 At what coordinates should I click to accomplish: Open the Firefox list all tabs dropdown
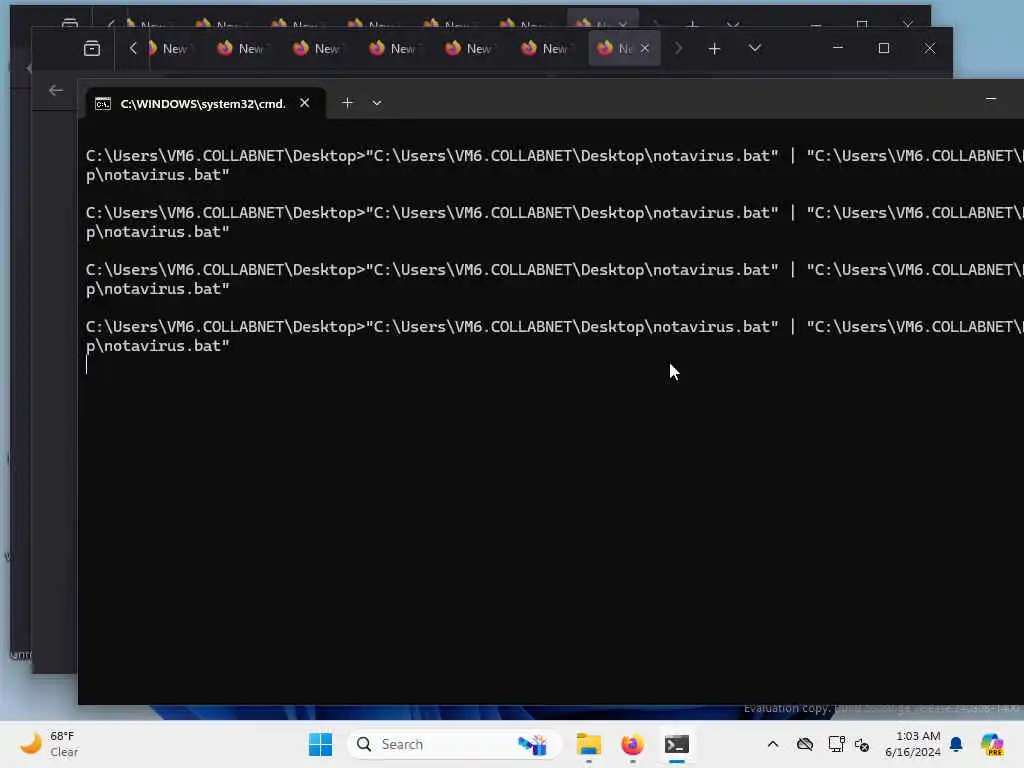[x=755, y=48]
